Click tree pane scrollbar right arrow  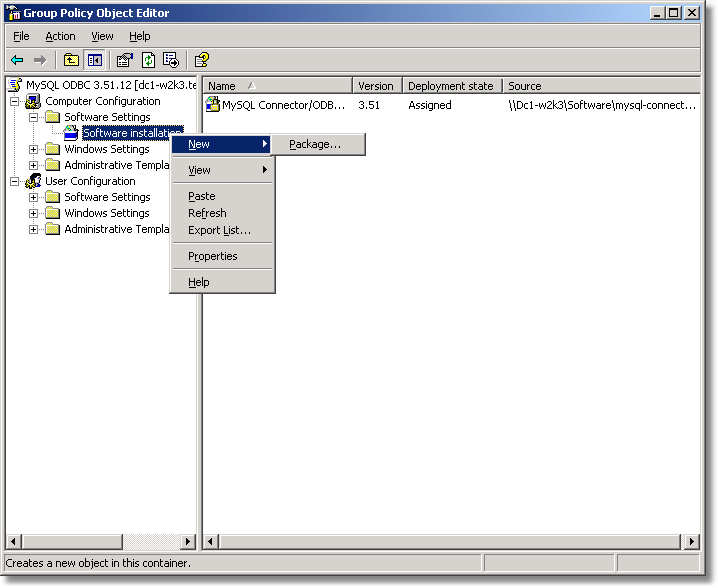pos(187,541)
